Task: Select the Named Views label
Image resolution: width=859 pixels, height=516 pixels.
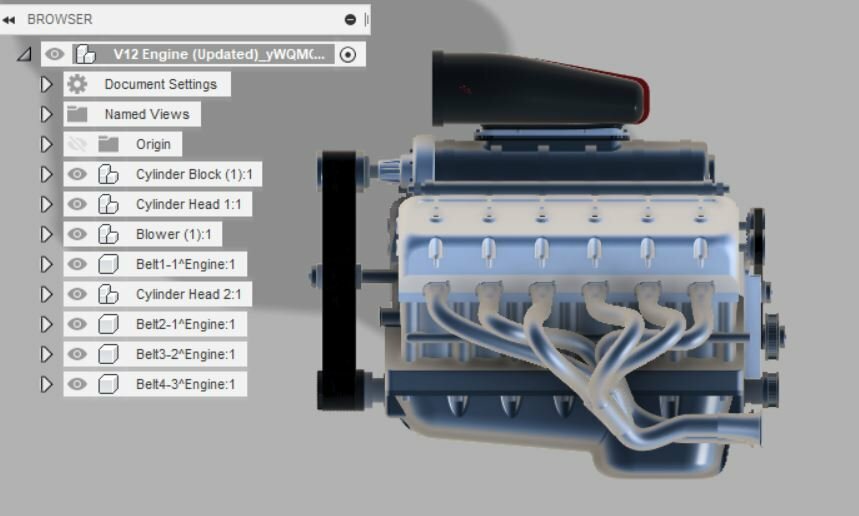Action: coord(147,114)
